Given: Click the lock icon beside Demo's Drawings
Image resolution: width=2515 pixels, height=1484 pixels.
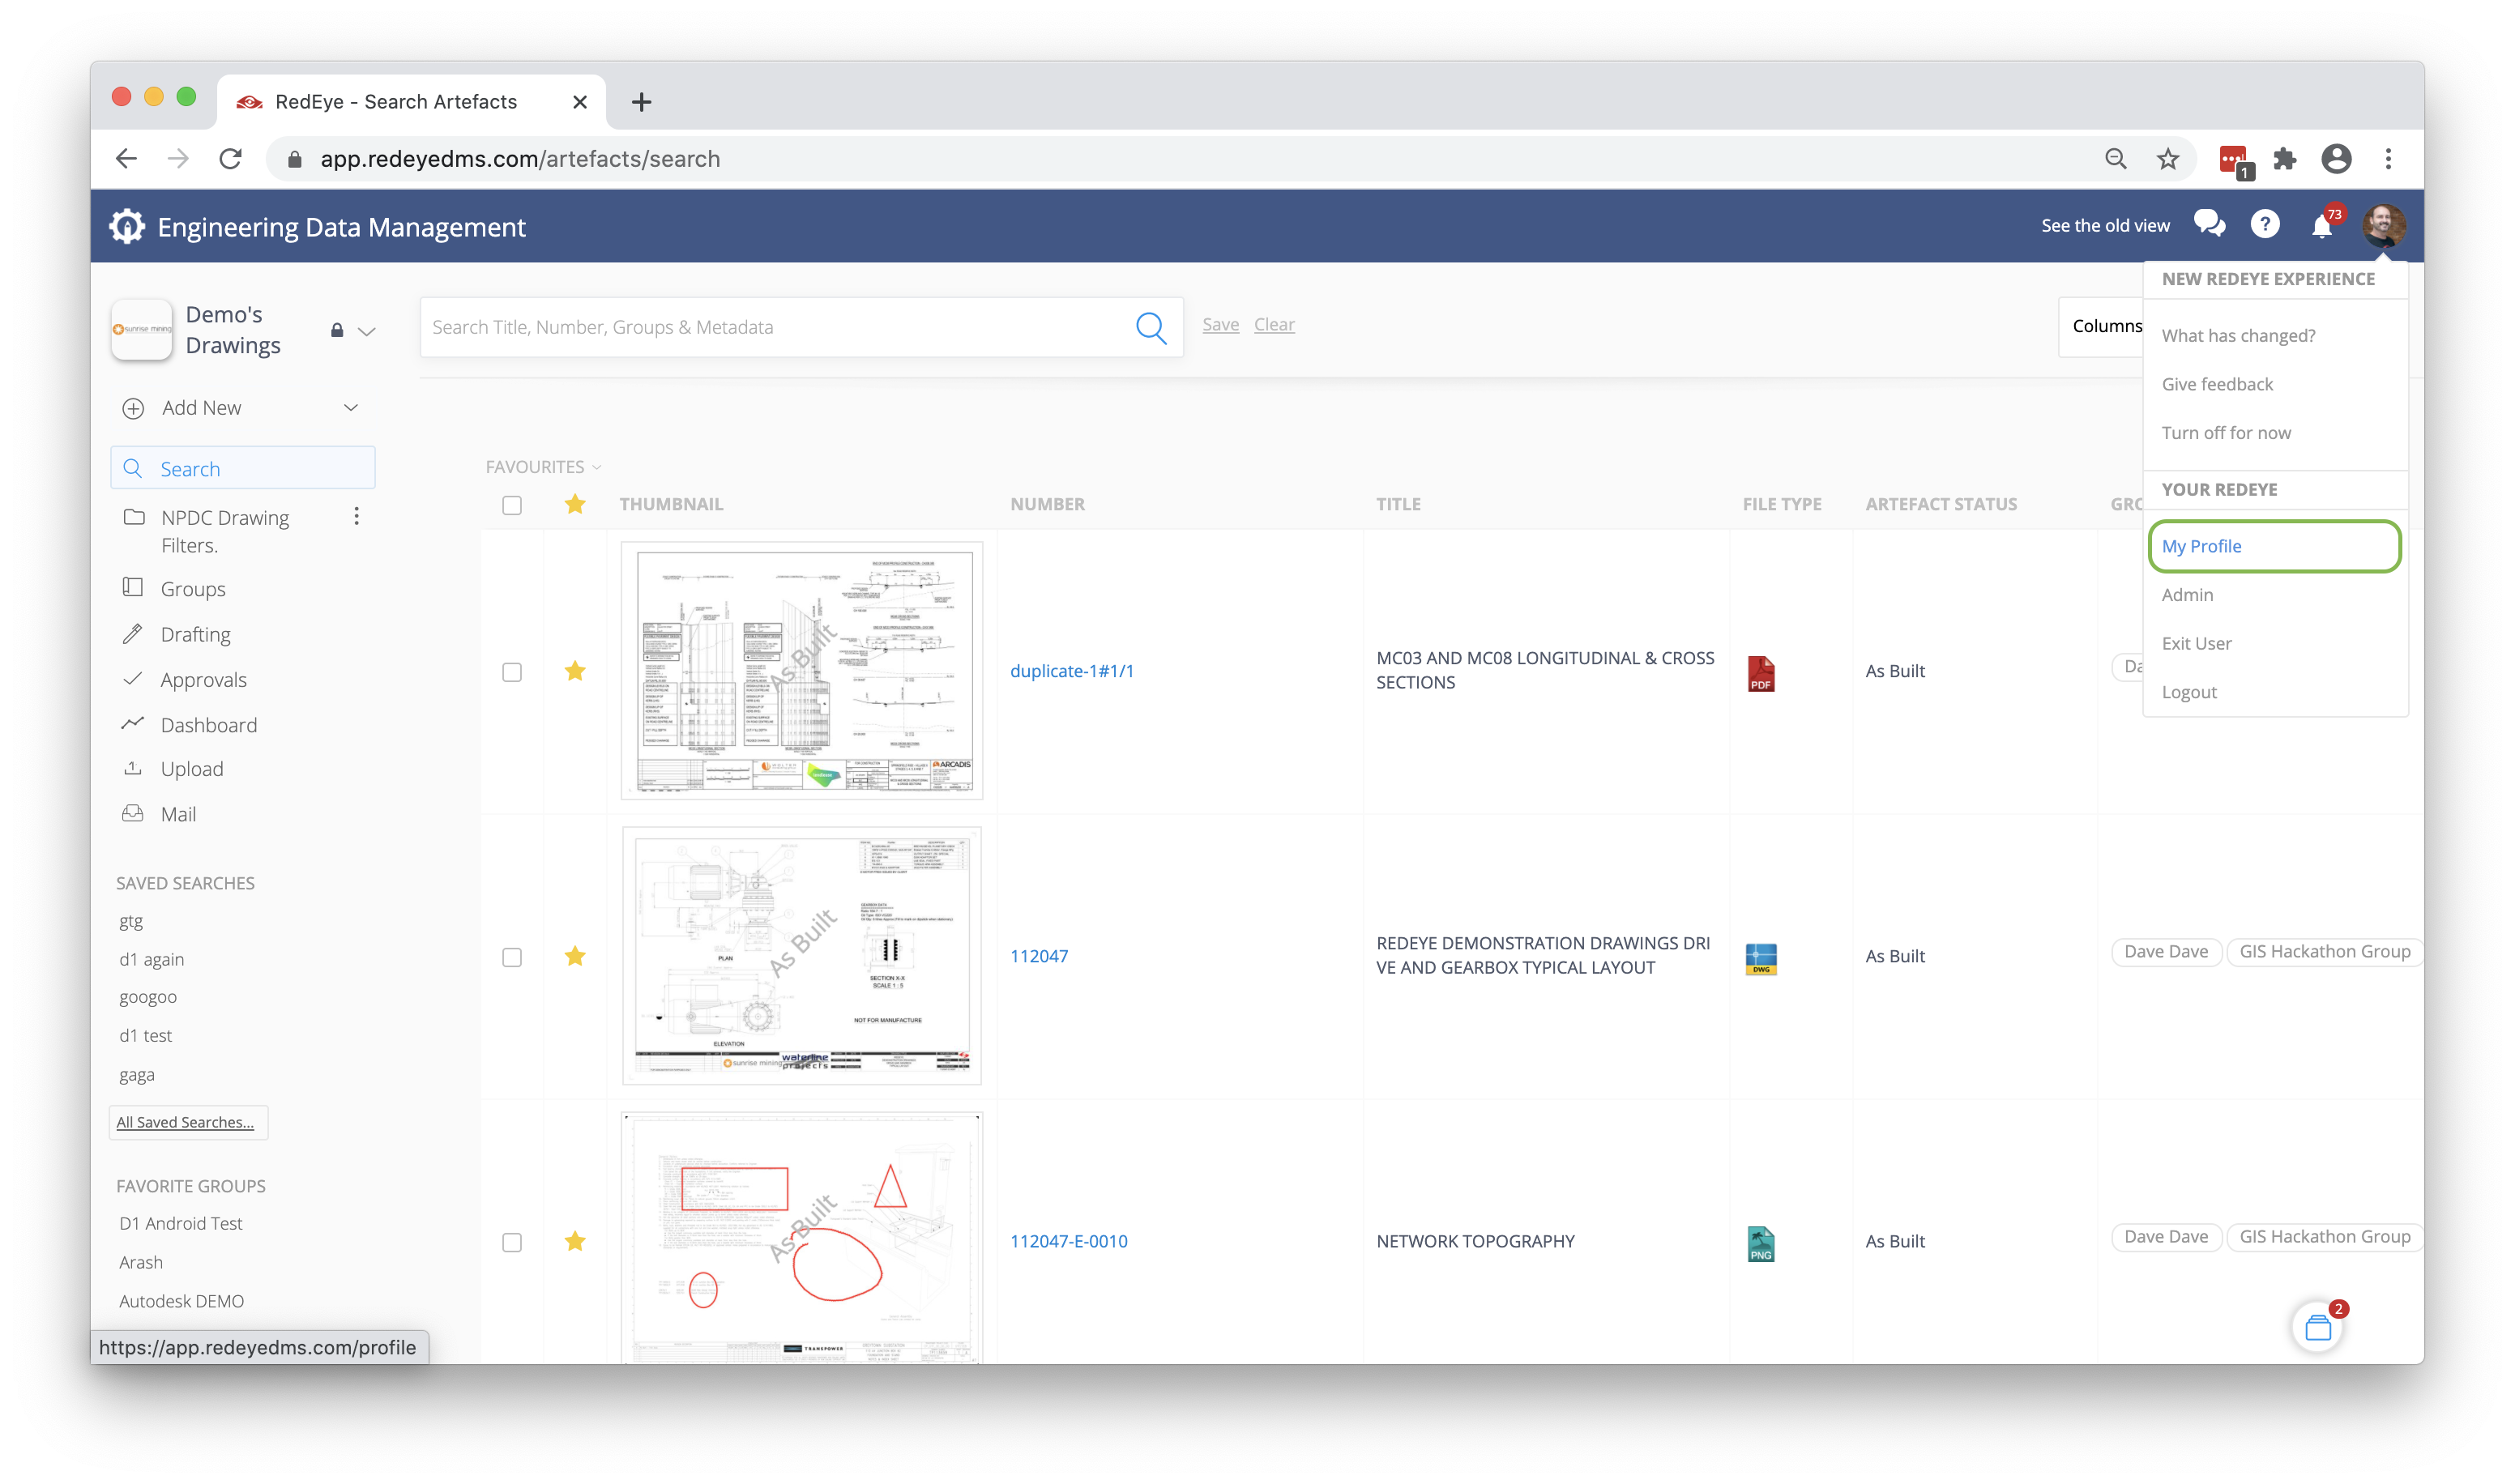Looking at the screenshot, I should (x=337, y=330).
